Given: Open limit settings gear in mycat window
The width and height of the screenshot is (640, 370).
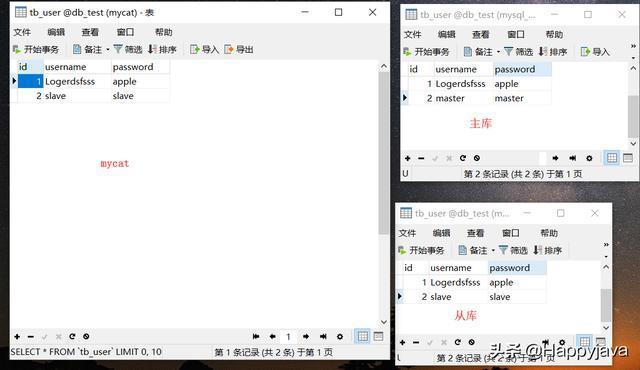Looking at the screenshot, I should click(x=340, y=337).
